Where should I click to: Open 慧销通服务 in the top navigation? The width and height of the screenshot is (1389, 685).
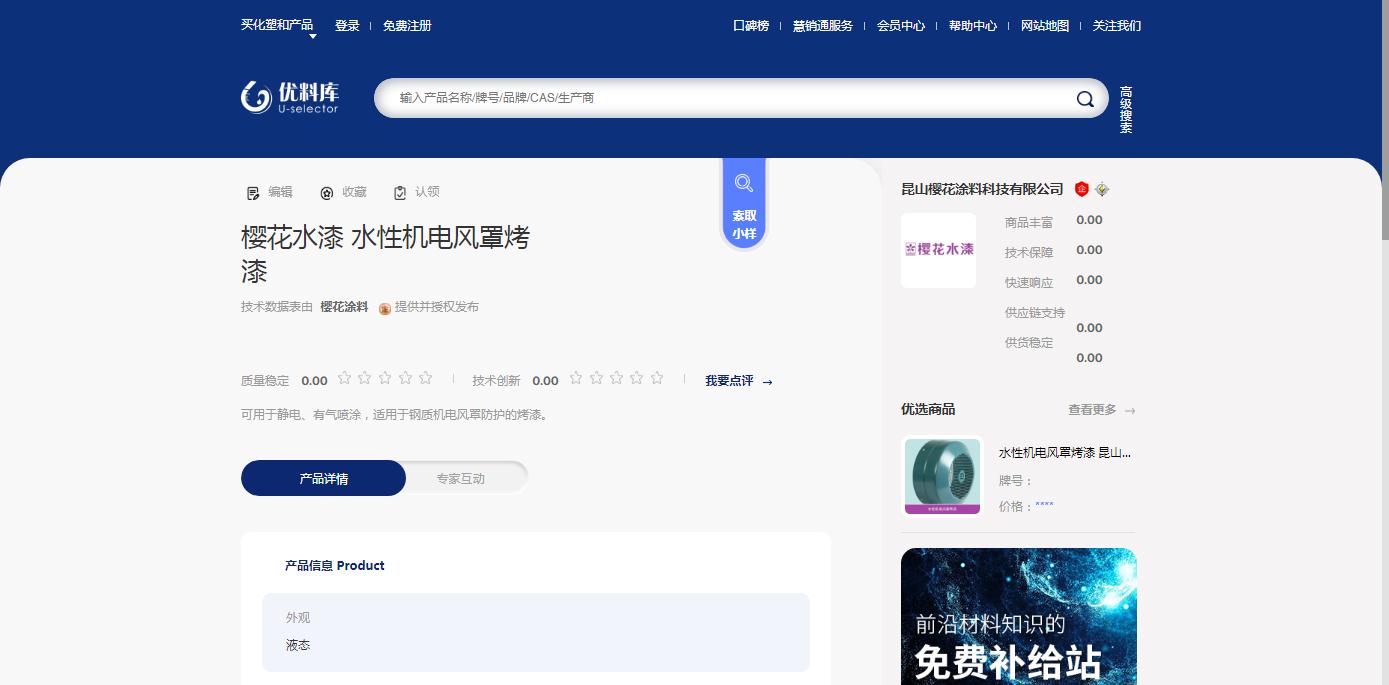pyautogui.click(x=823, y=26)
